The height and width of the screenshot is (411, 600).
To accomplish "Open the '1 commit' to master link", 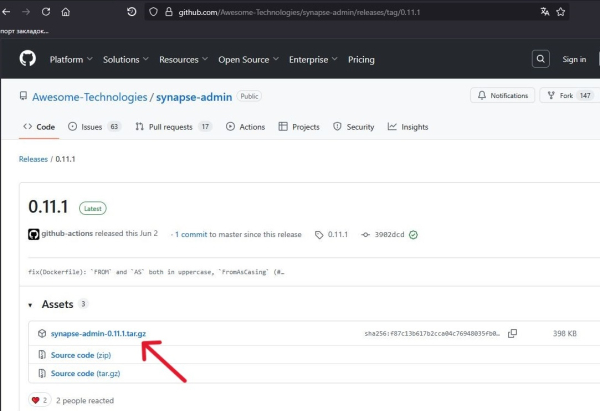I will (x=191, y=234).
